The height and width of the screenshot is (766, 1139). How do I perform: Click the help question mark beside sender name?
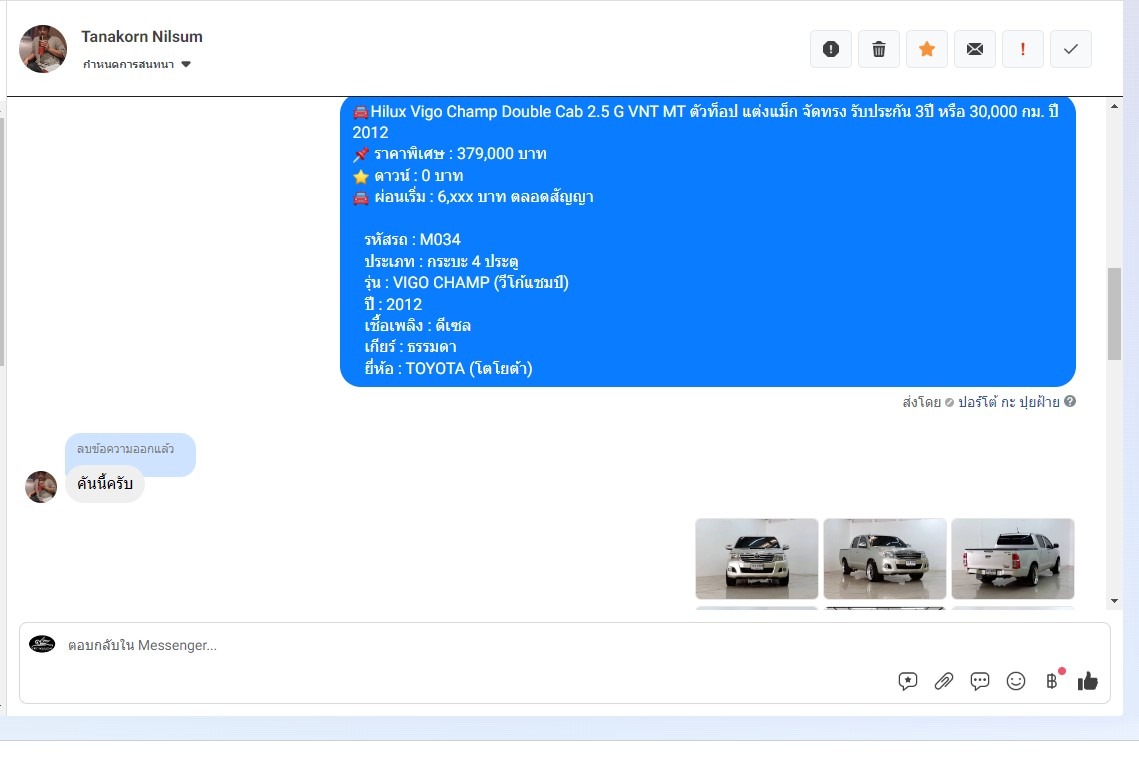[1070, 402]
